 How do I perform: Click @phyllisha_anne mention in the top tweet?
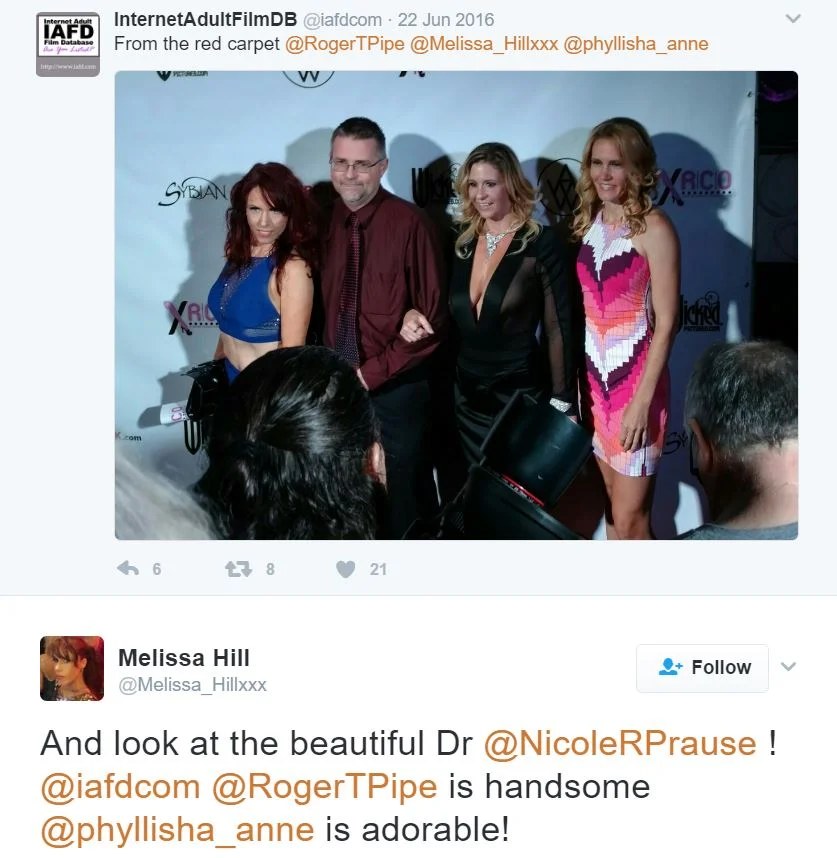(x=636, y=44)
